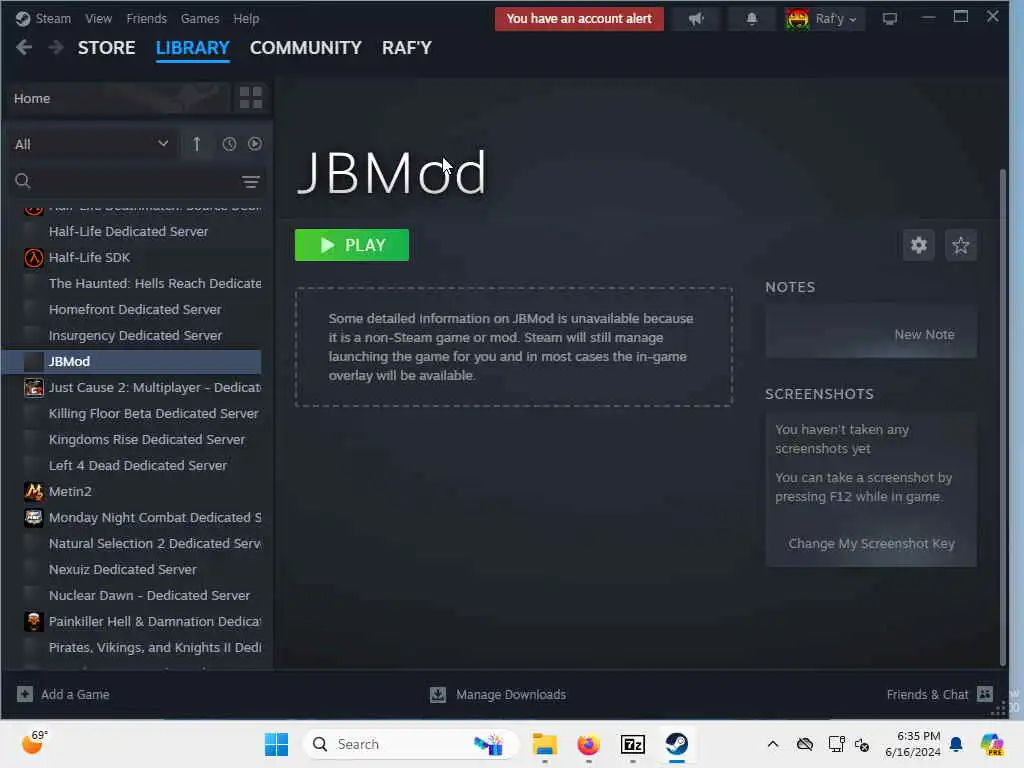1024x768 pixels.
Task: Click the Painkiller Hell & Damnation icon
Action: click(x=34, y=621)
